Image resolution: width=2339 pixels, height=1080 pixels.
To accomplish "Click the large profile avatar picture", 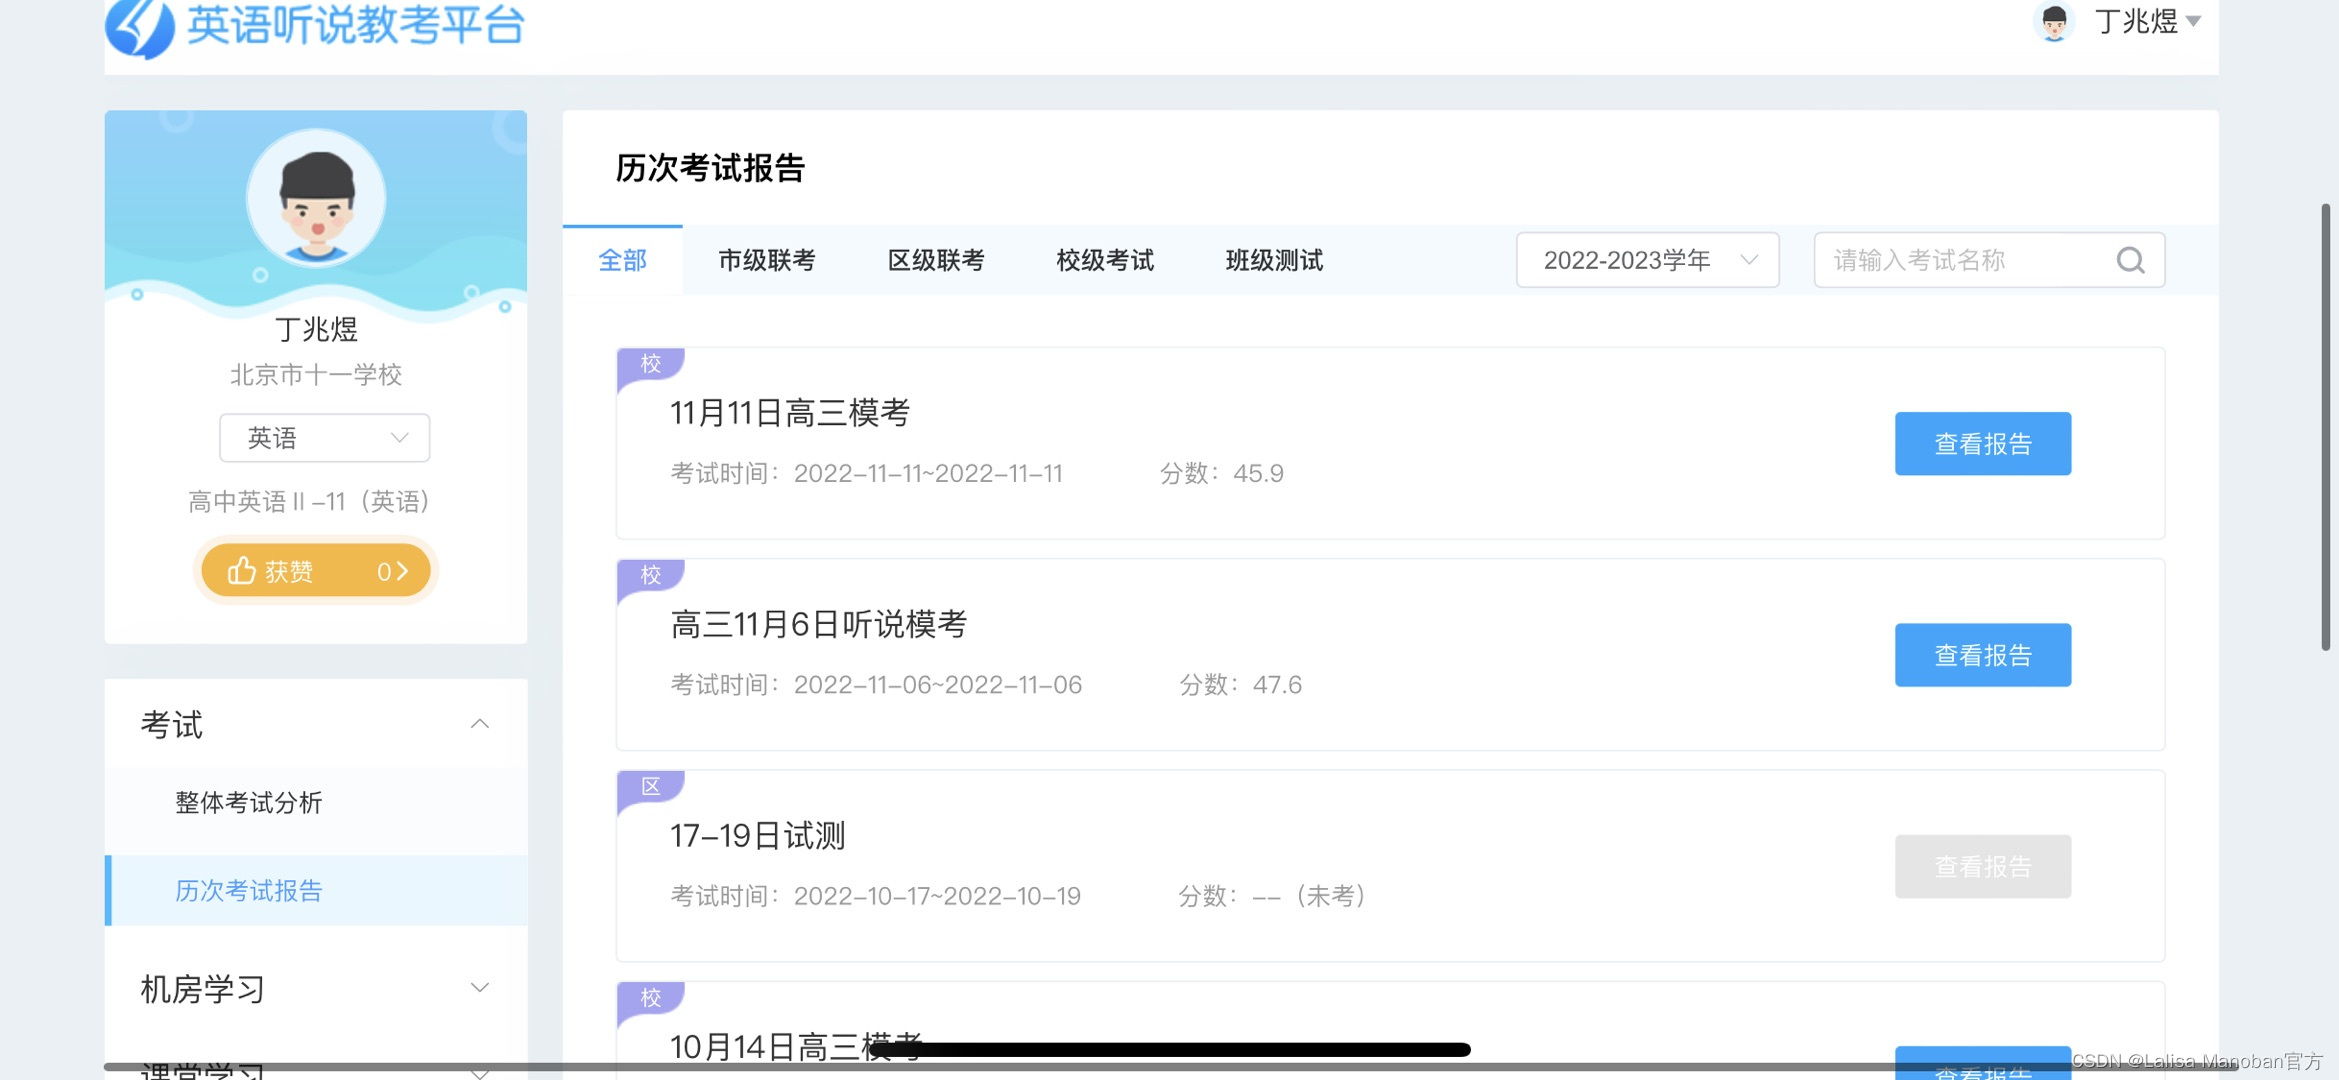I will 316,198.
